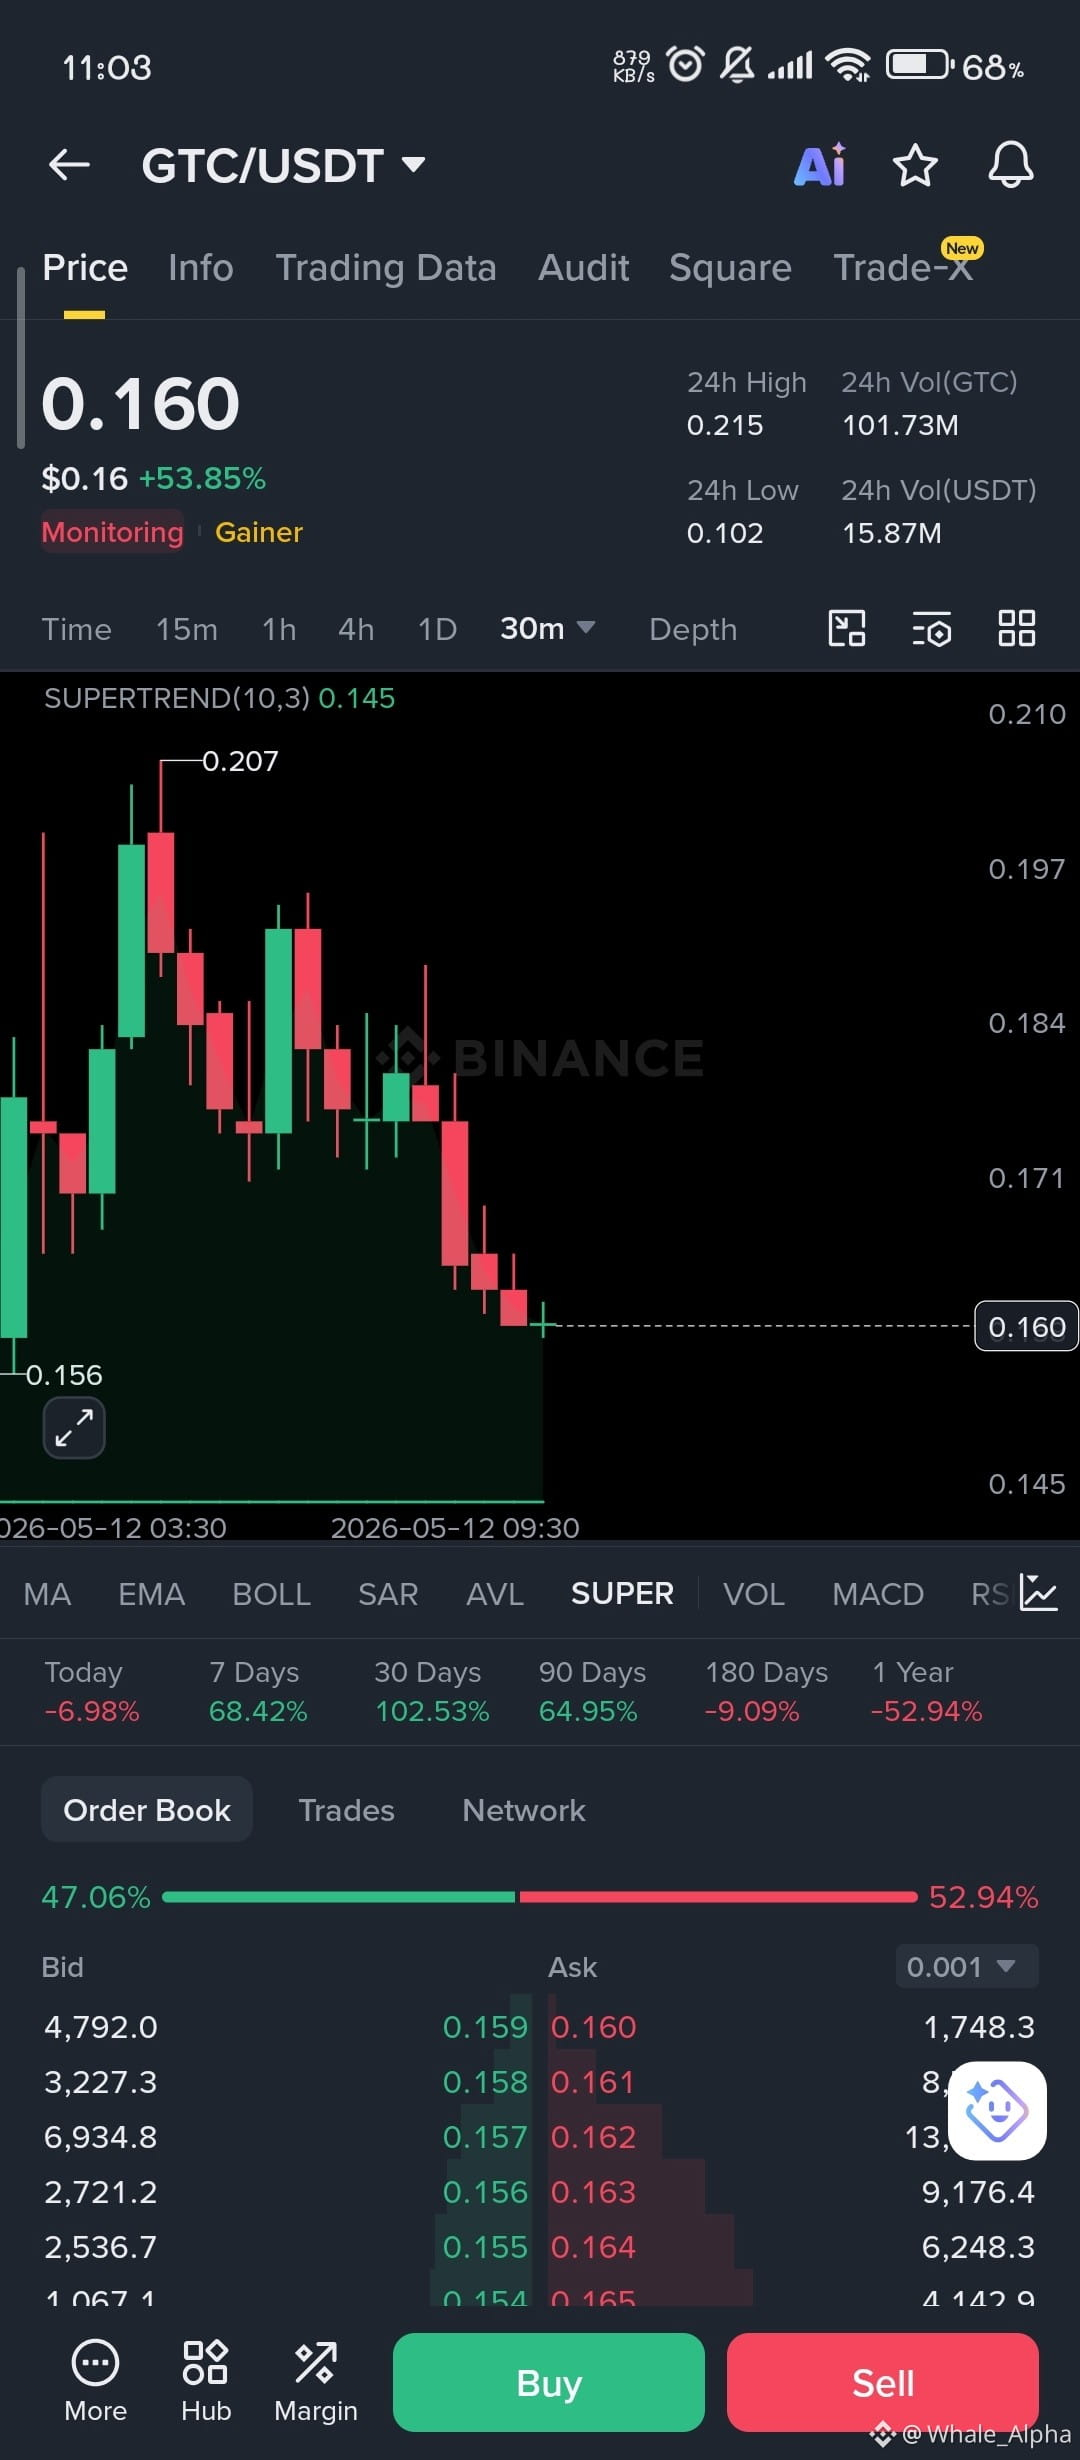Tap the green Buy button

[549, 2382]
